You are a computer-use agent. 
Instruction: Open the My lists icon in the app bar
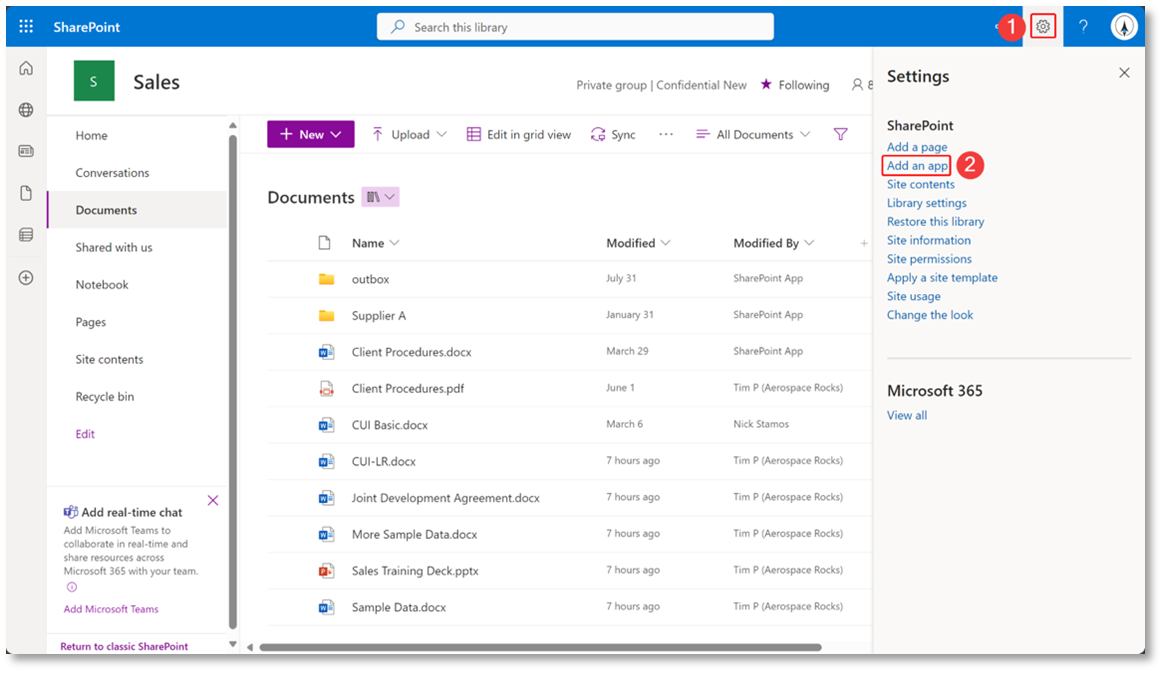tap(26, 235)
